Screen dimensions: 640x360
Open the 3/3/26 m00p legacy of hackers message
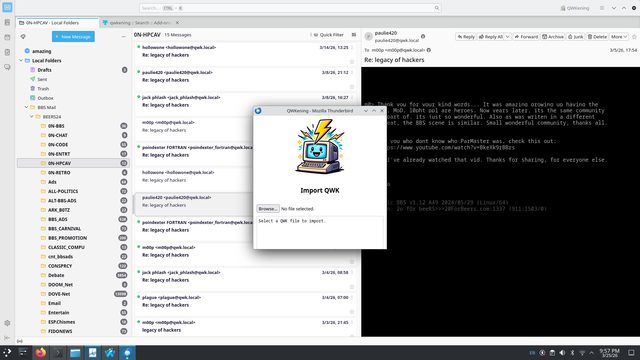pos(245,328)
